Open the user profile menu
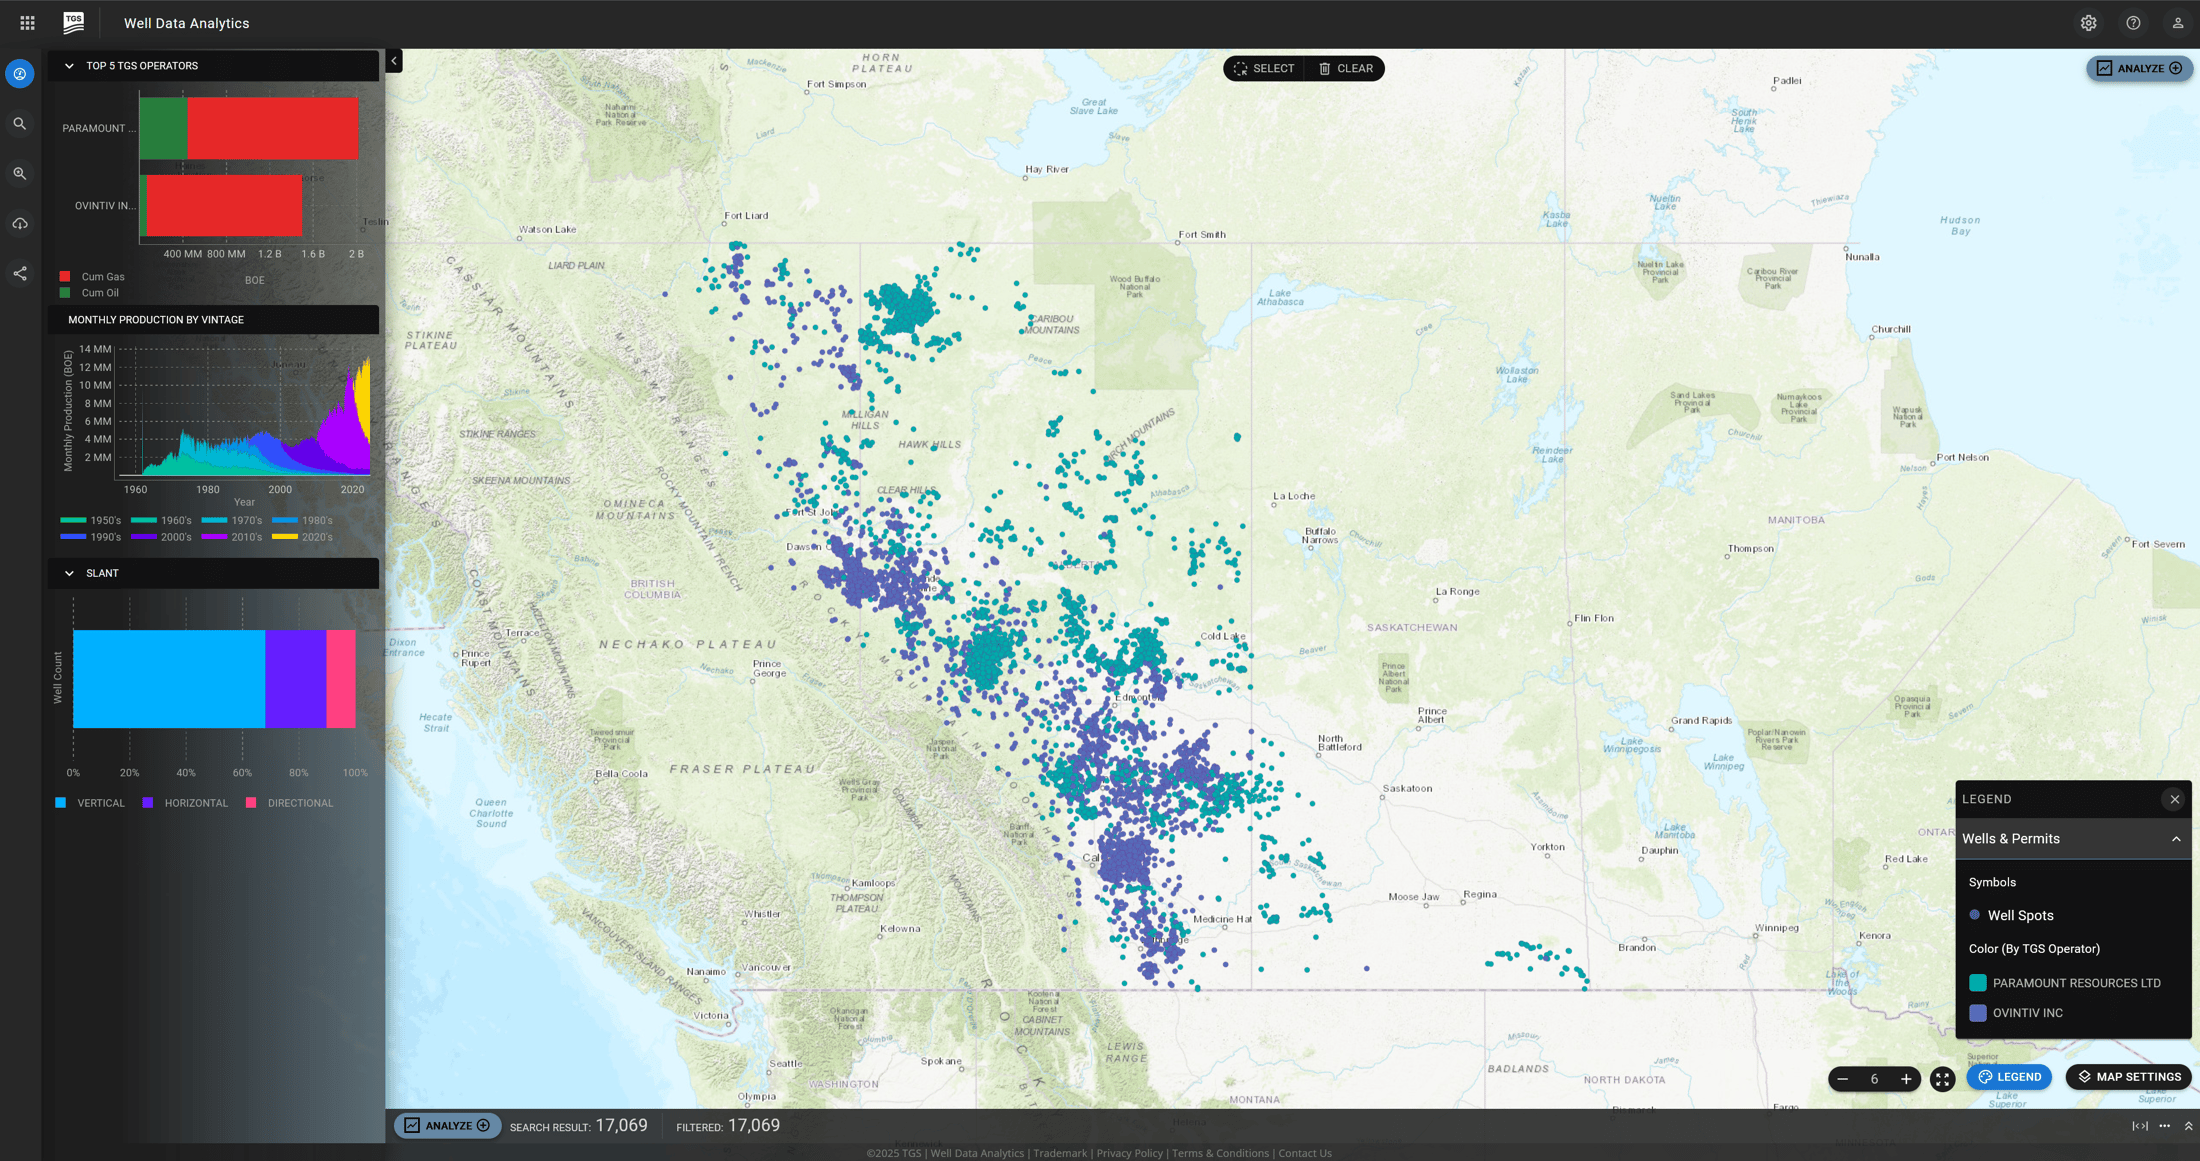Image resolution: width=2200 pixels, height=1161 pixels. (2178, 22)
